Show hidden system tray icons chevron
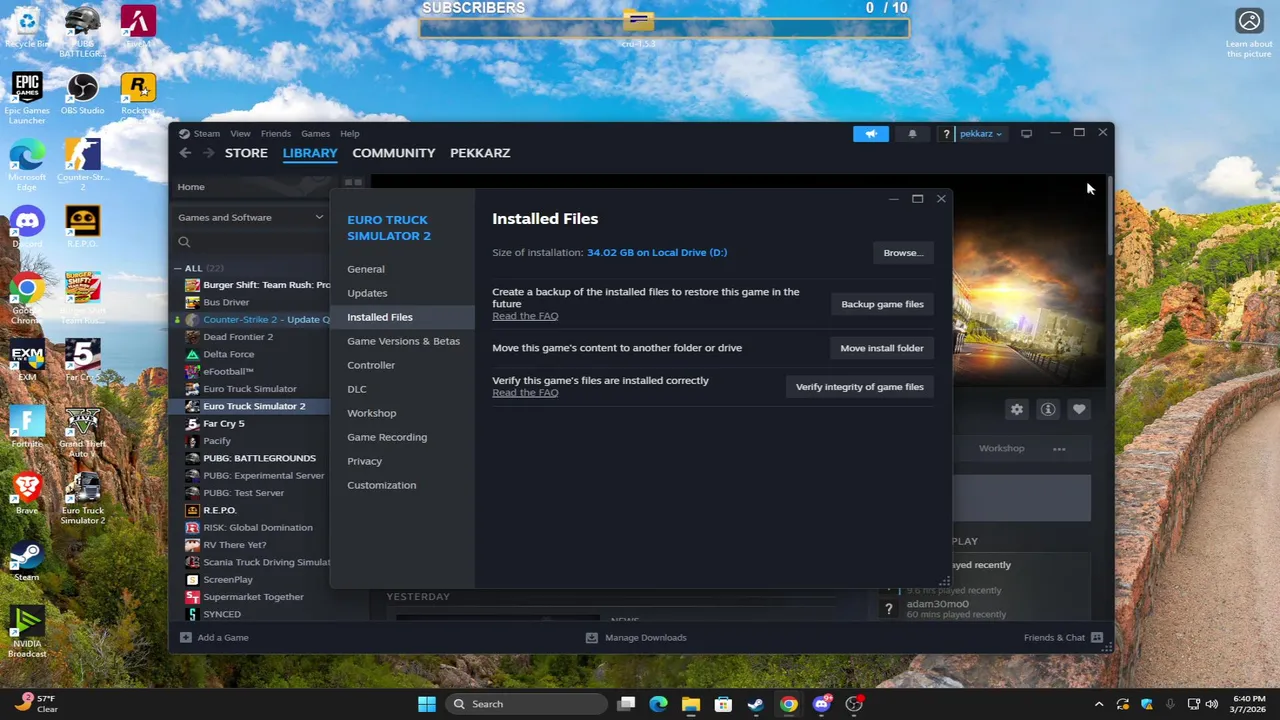This screenshot has width=1280, height=720. (x=1099, y=704)
